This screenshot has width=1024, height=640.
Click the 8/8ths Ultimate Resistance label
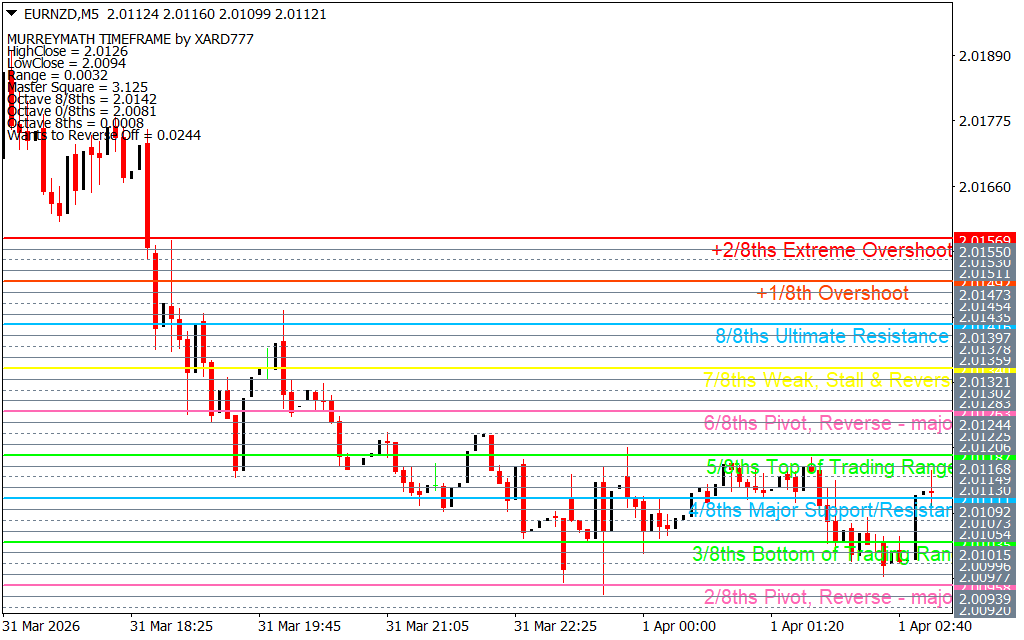831,336
